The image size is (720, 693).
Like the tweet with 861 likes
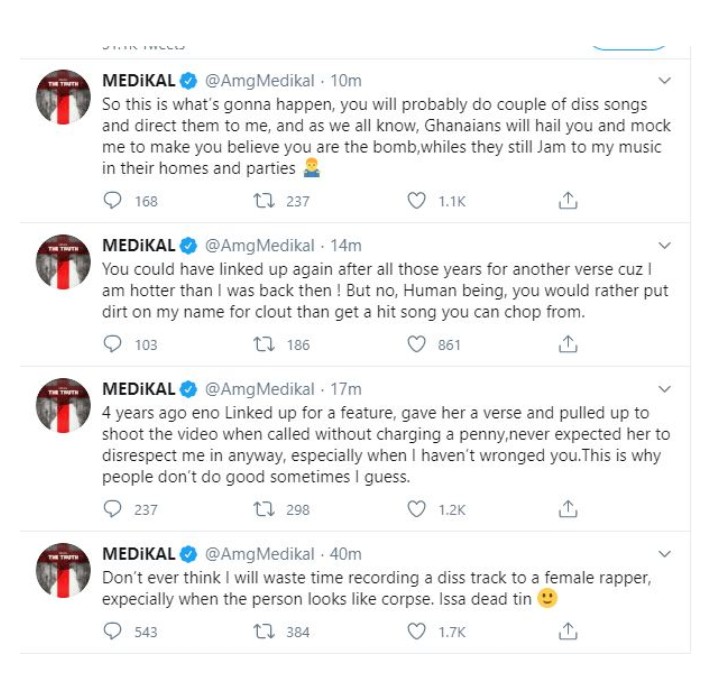(x=417, y=344)
